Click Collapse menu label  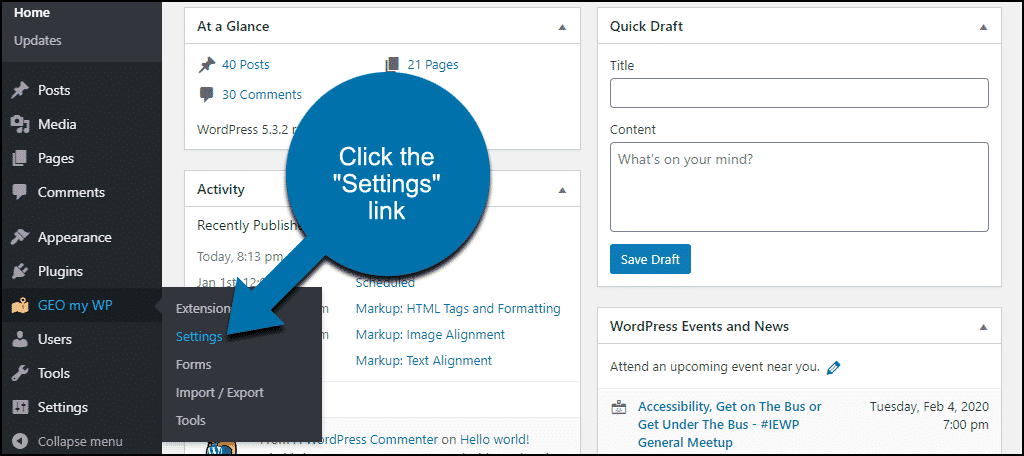click(80, 441)
